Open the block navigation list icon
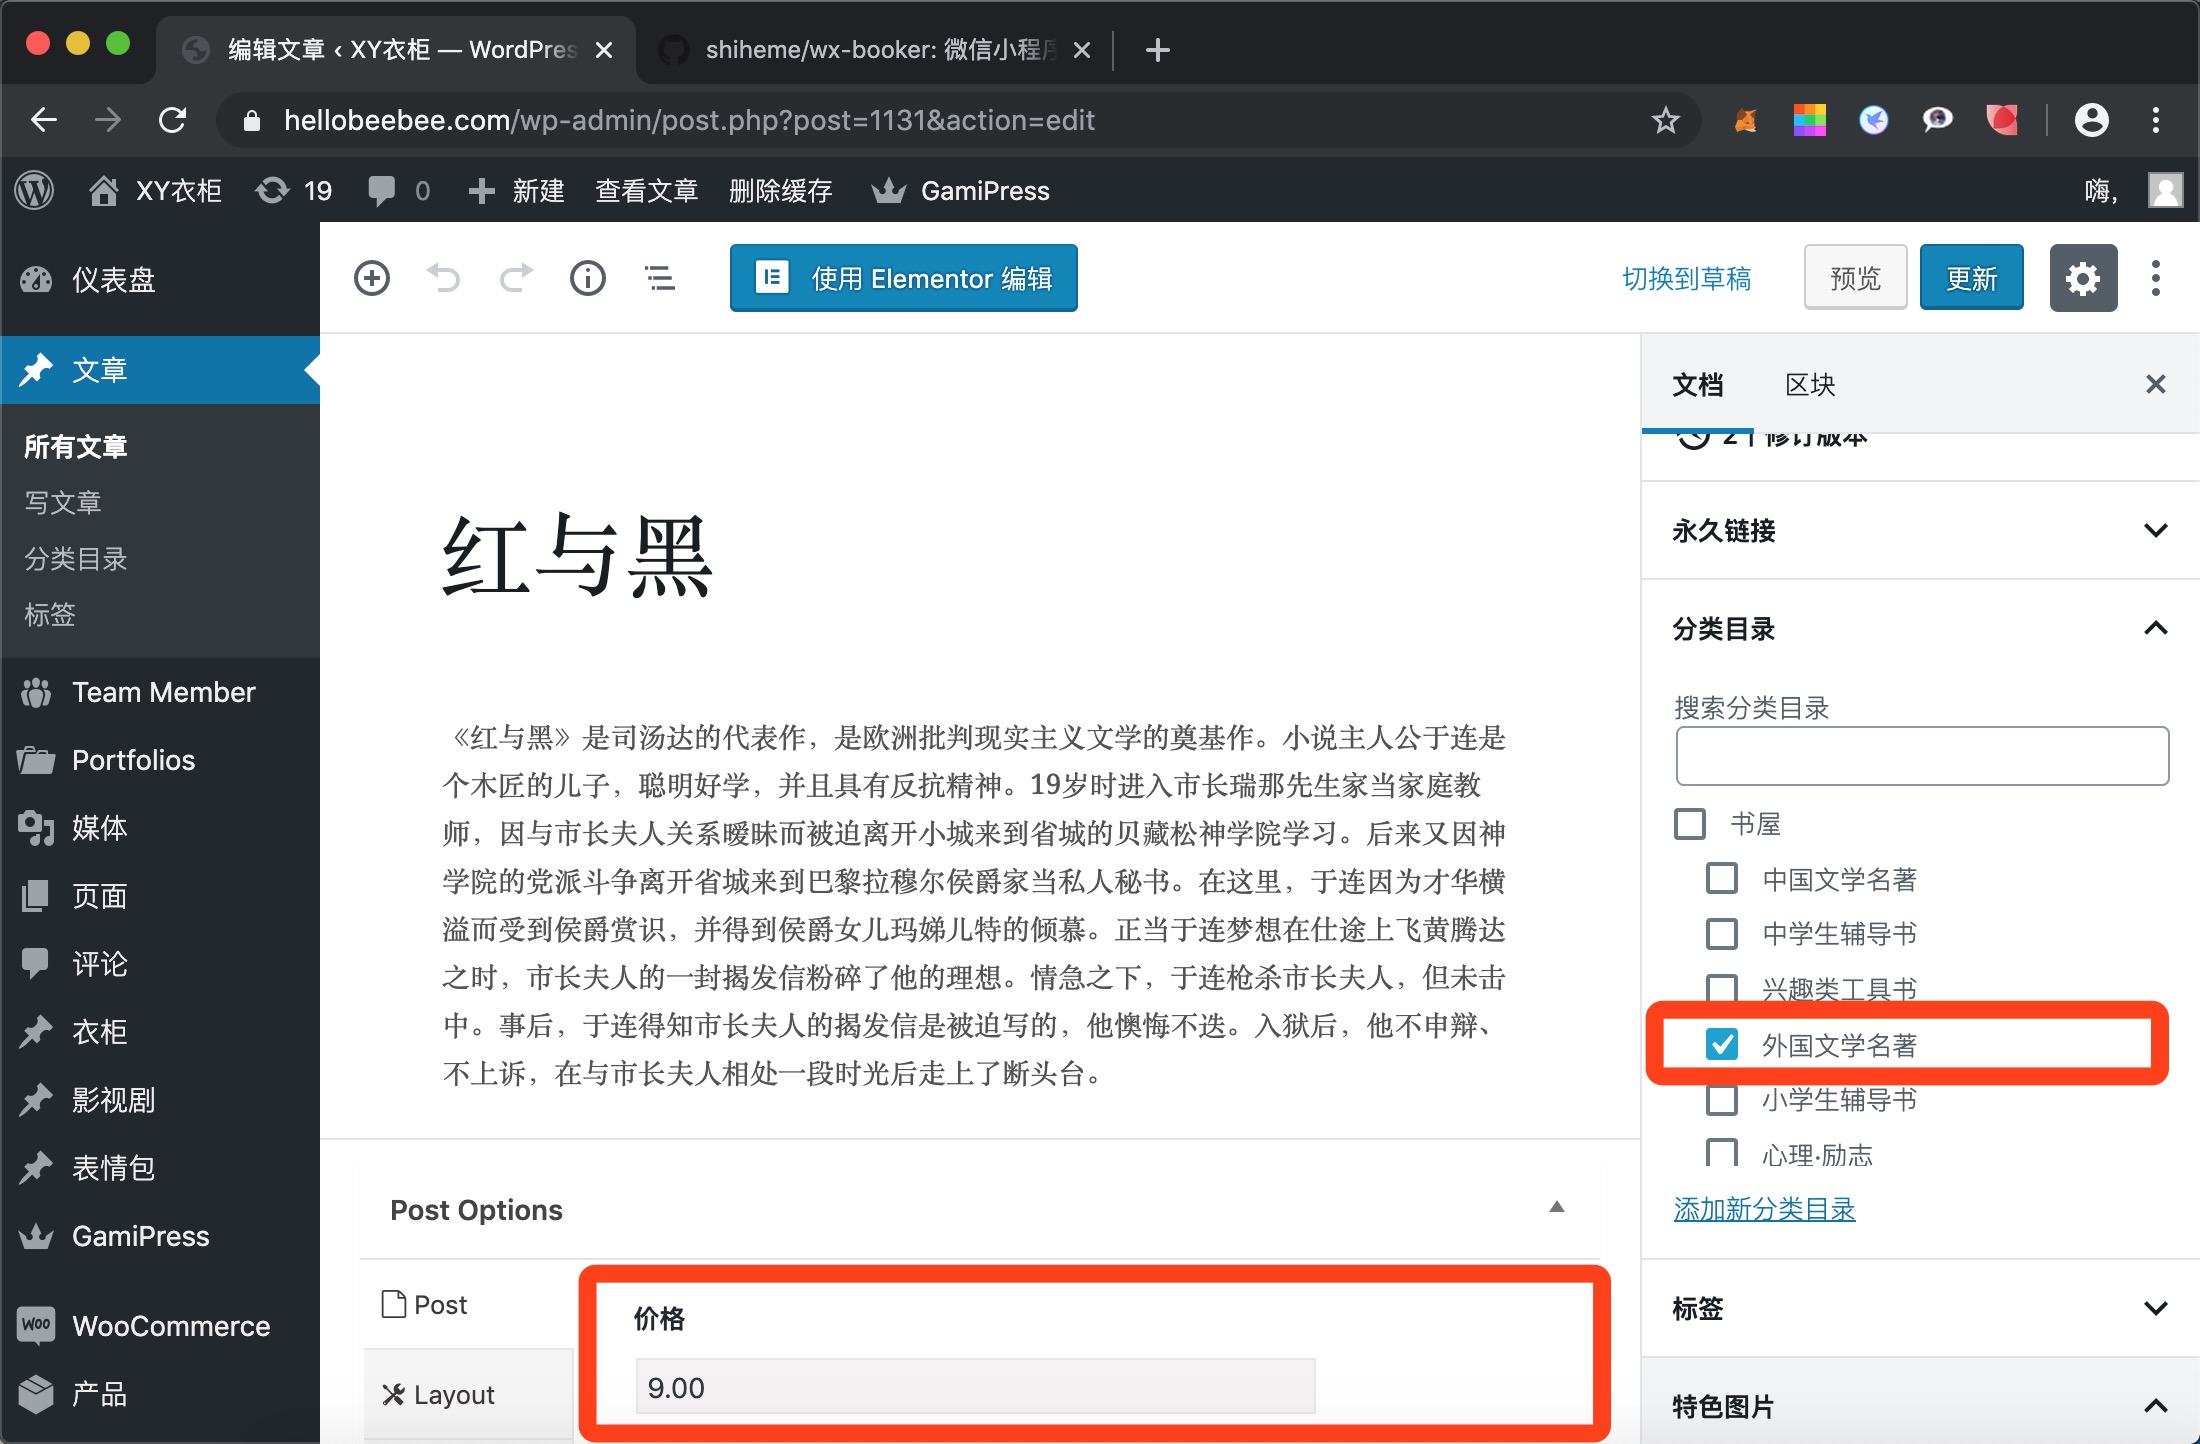 [660, 278]
